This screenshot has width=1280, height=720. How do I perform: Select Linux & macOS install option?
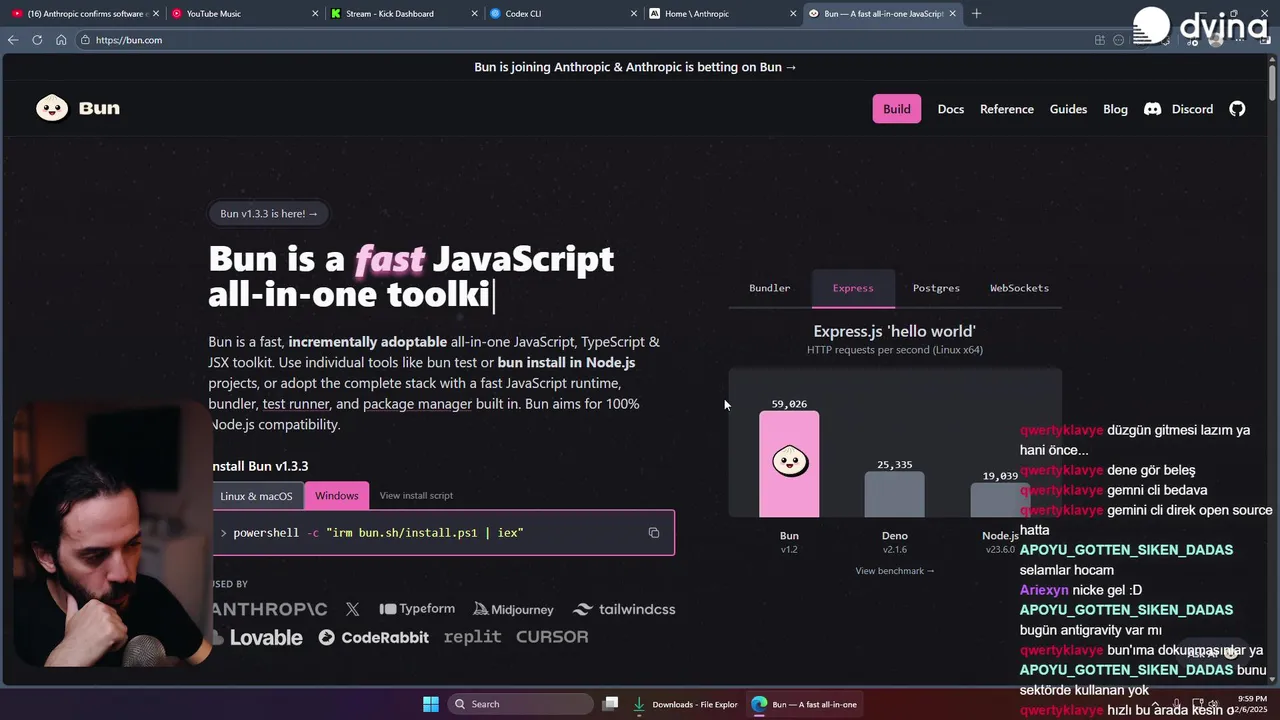(x=257, y=496)
